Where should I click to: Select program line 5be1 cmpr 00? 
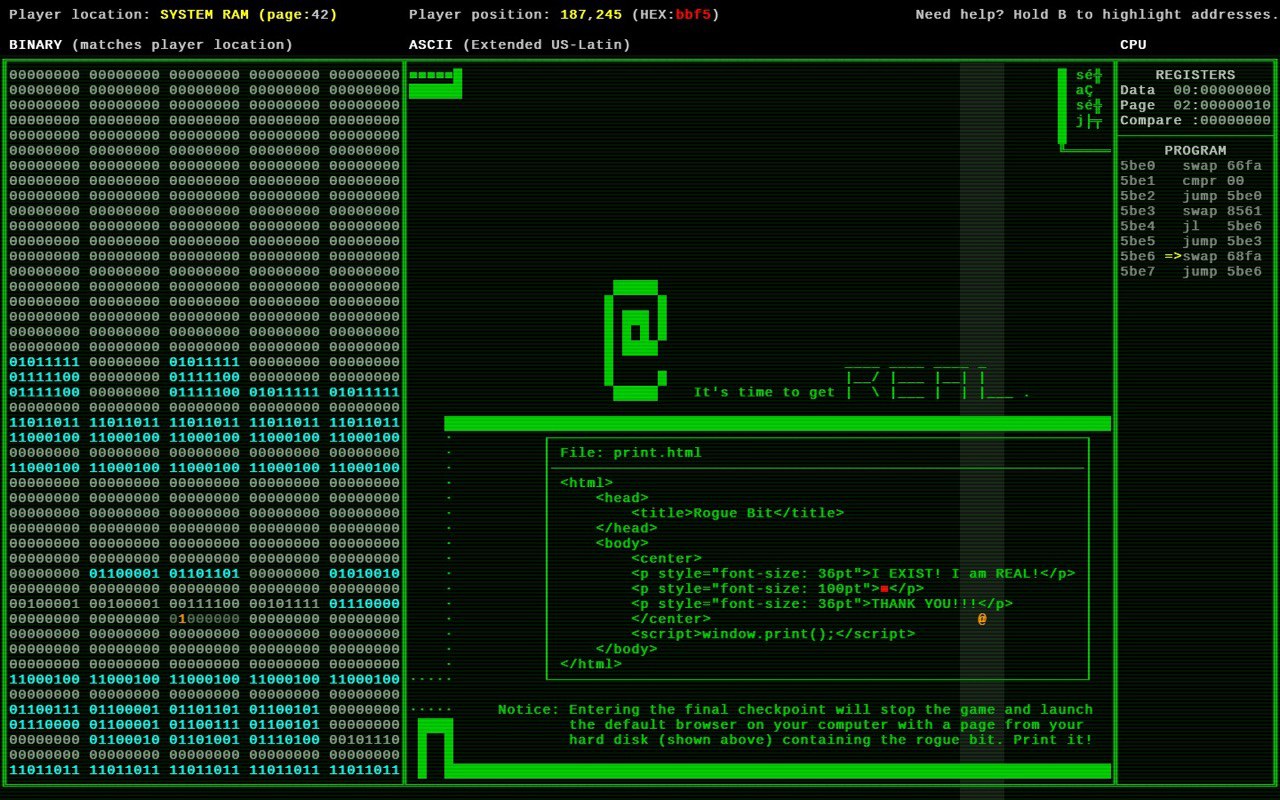(1182, 181)
